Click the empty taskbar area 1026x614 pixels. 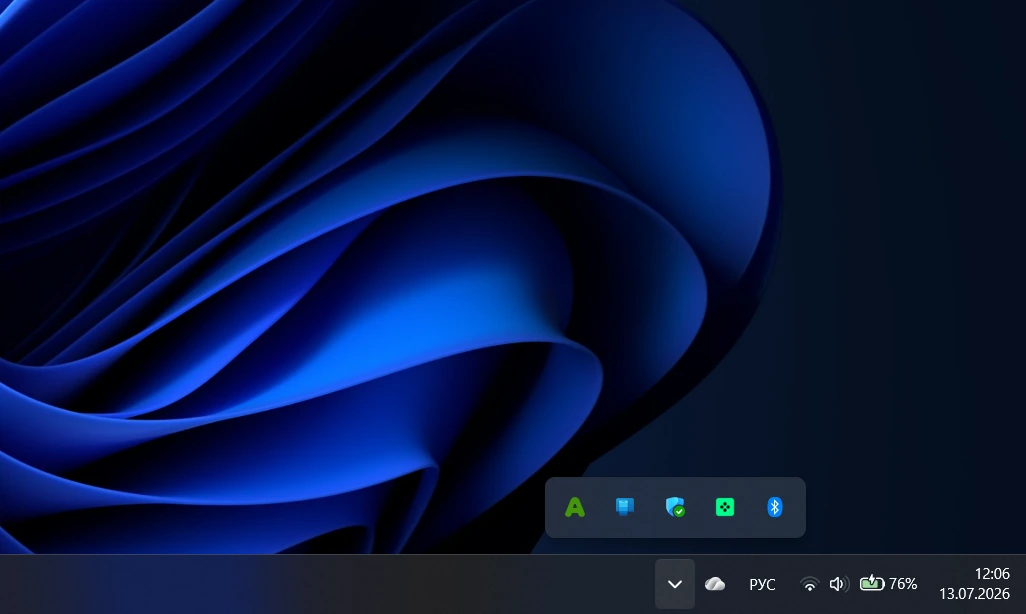[327, 584]
